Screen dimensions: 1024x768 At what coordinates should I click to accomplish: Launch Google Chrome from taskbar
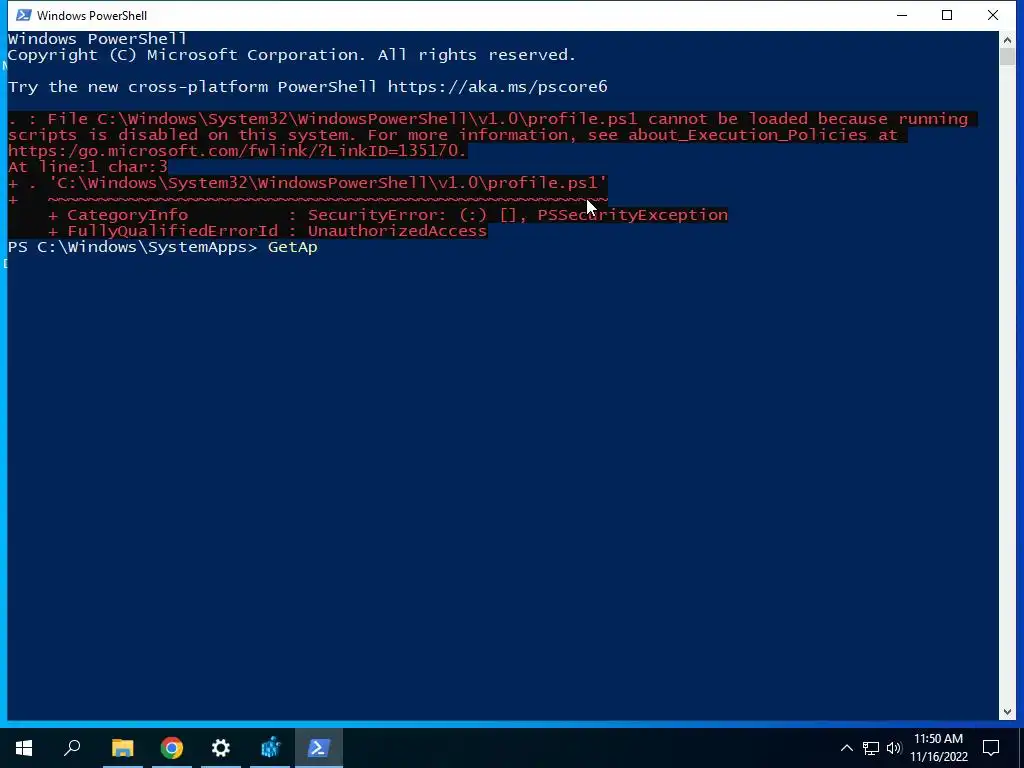pos(172,748)
